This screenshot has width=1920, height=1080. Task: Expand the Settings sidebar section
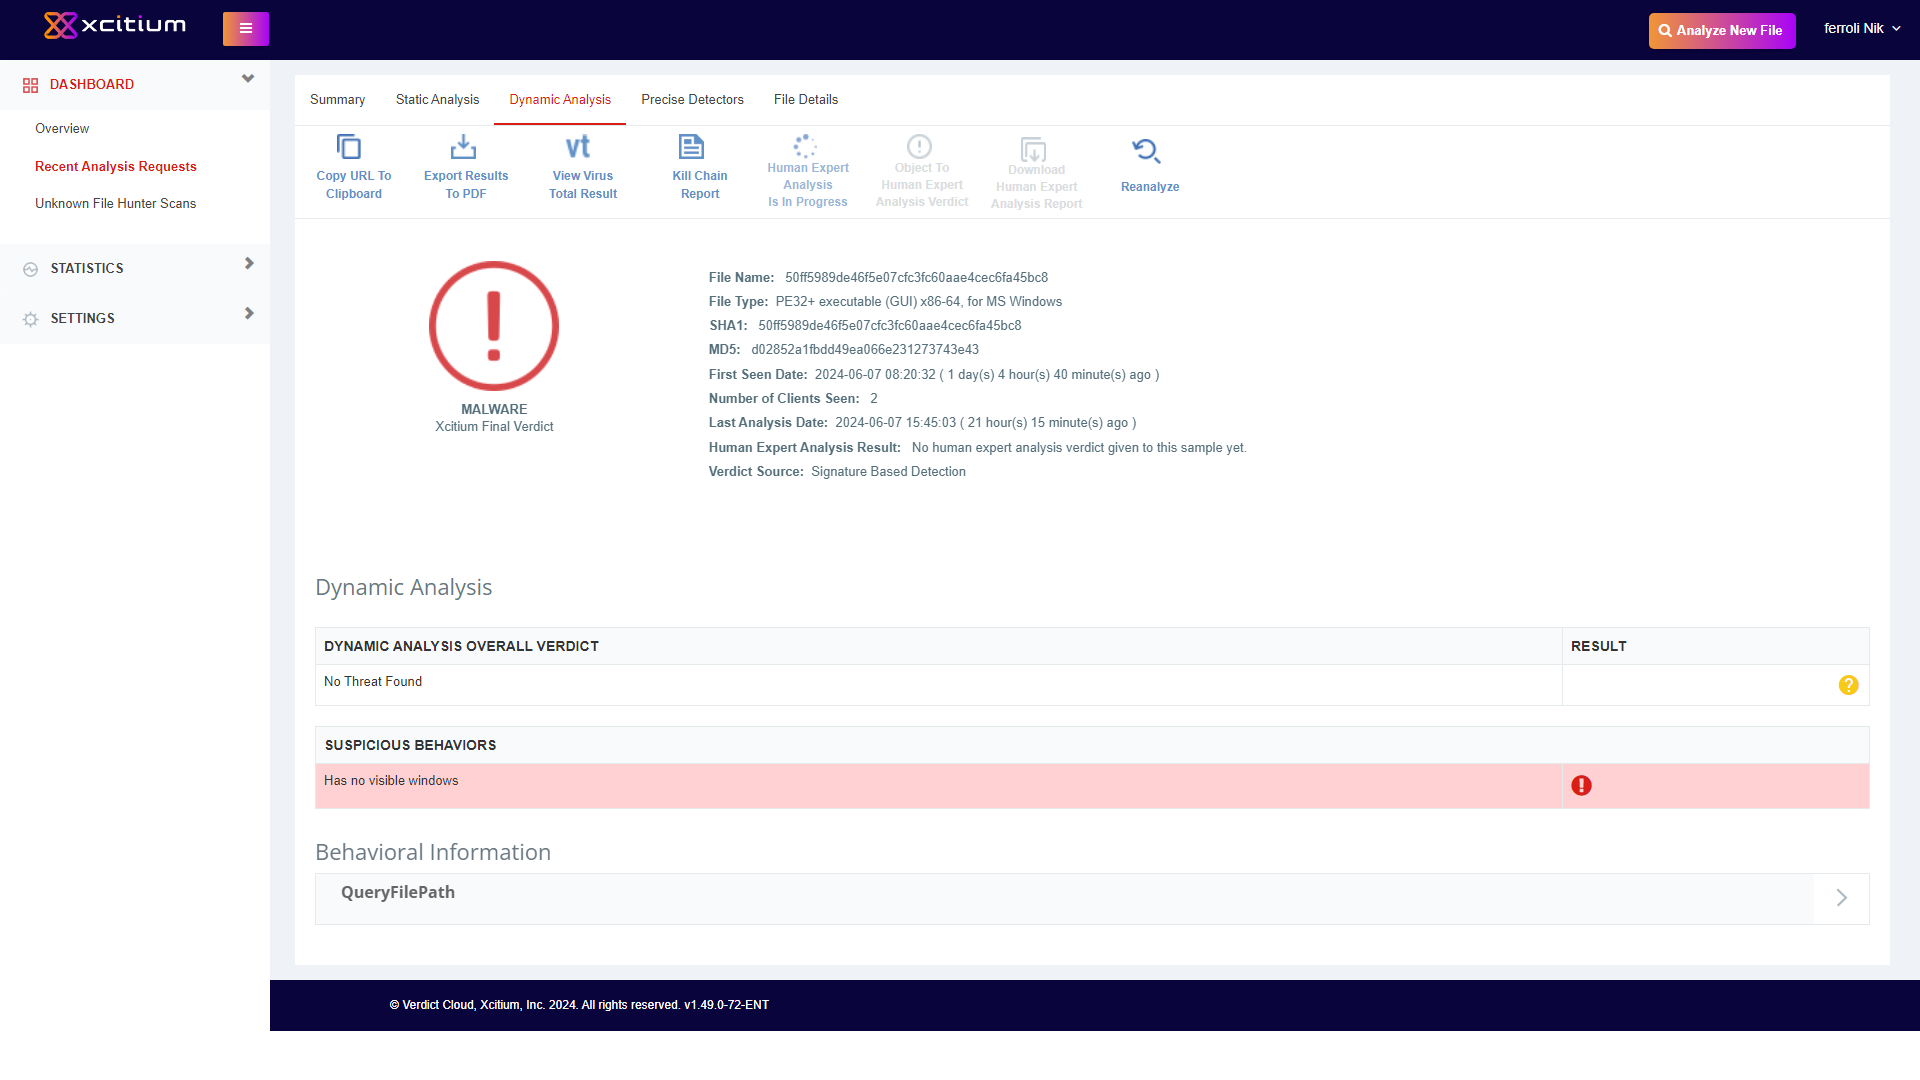pos(249,314)
